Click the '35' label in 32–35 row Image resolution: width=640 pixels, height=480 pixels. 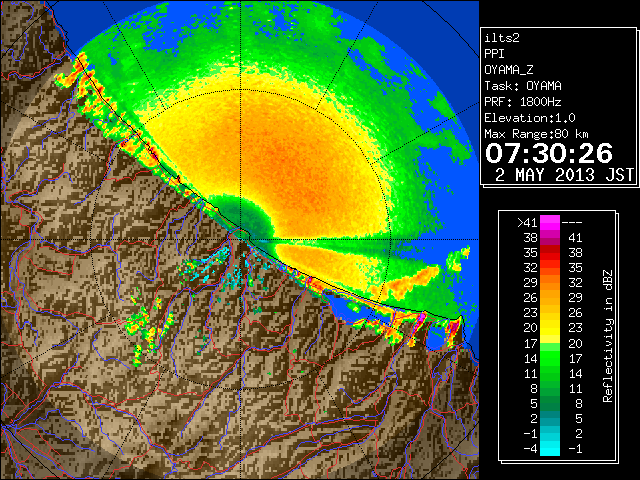tap(575, 268)
